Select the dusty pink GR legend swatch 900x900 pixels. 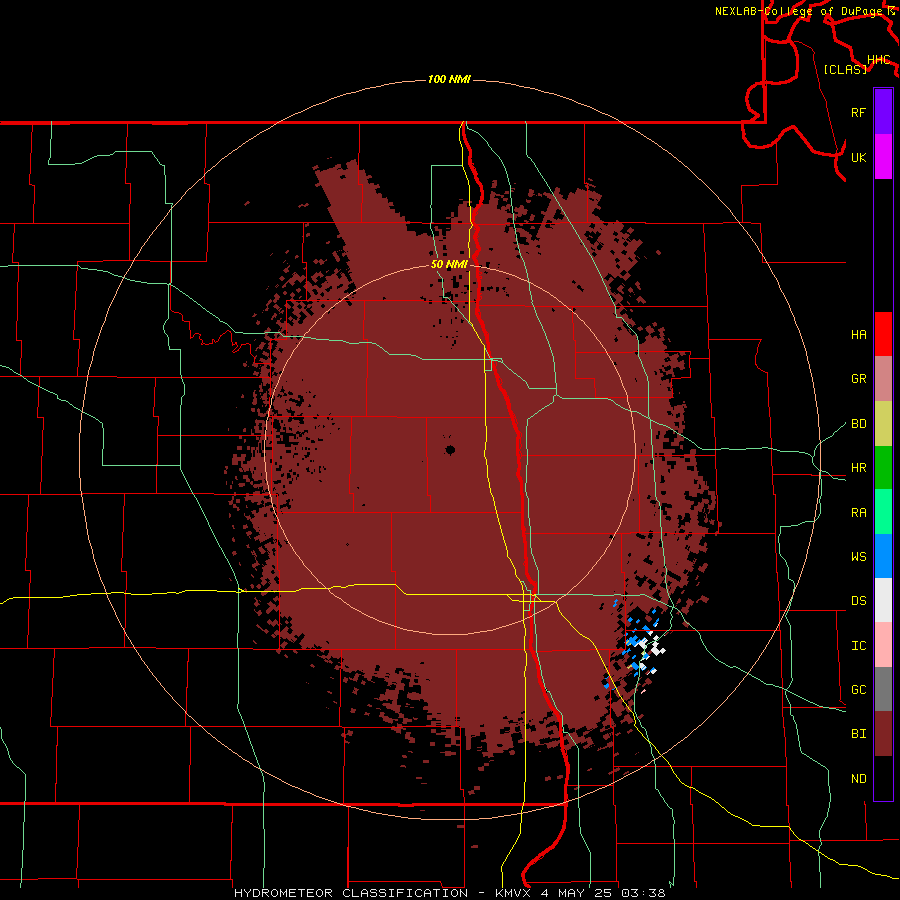tap(883, 378)
